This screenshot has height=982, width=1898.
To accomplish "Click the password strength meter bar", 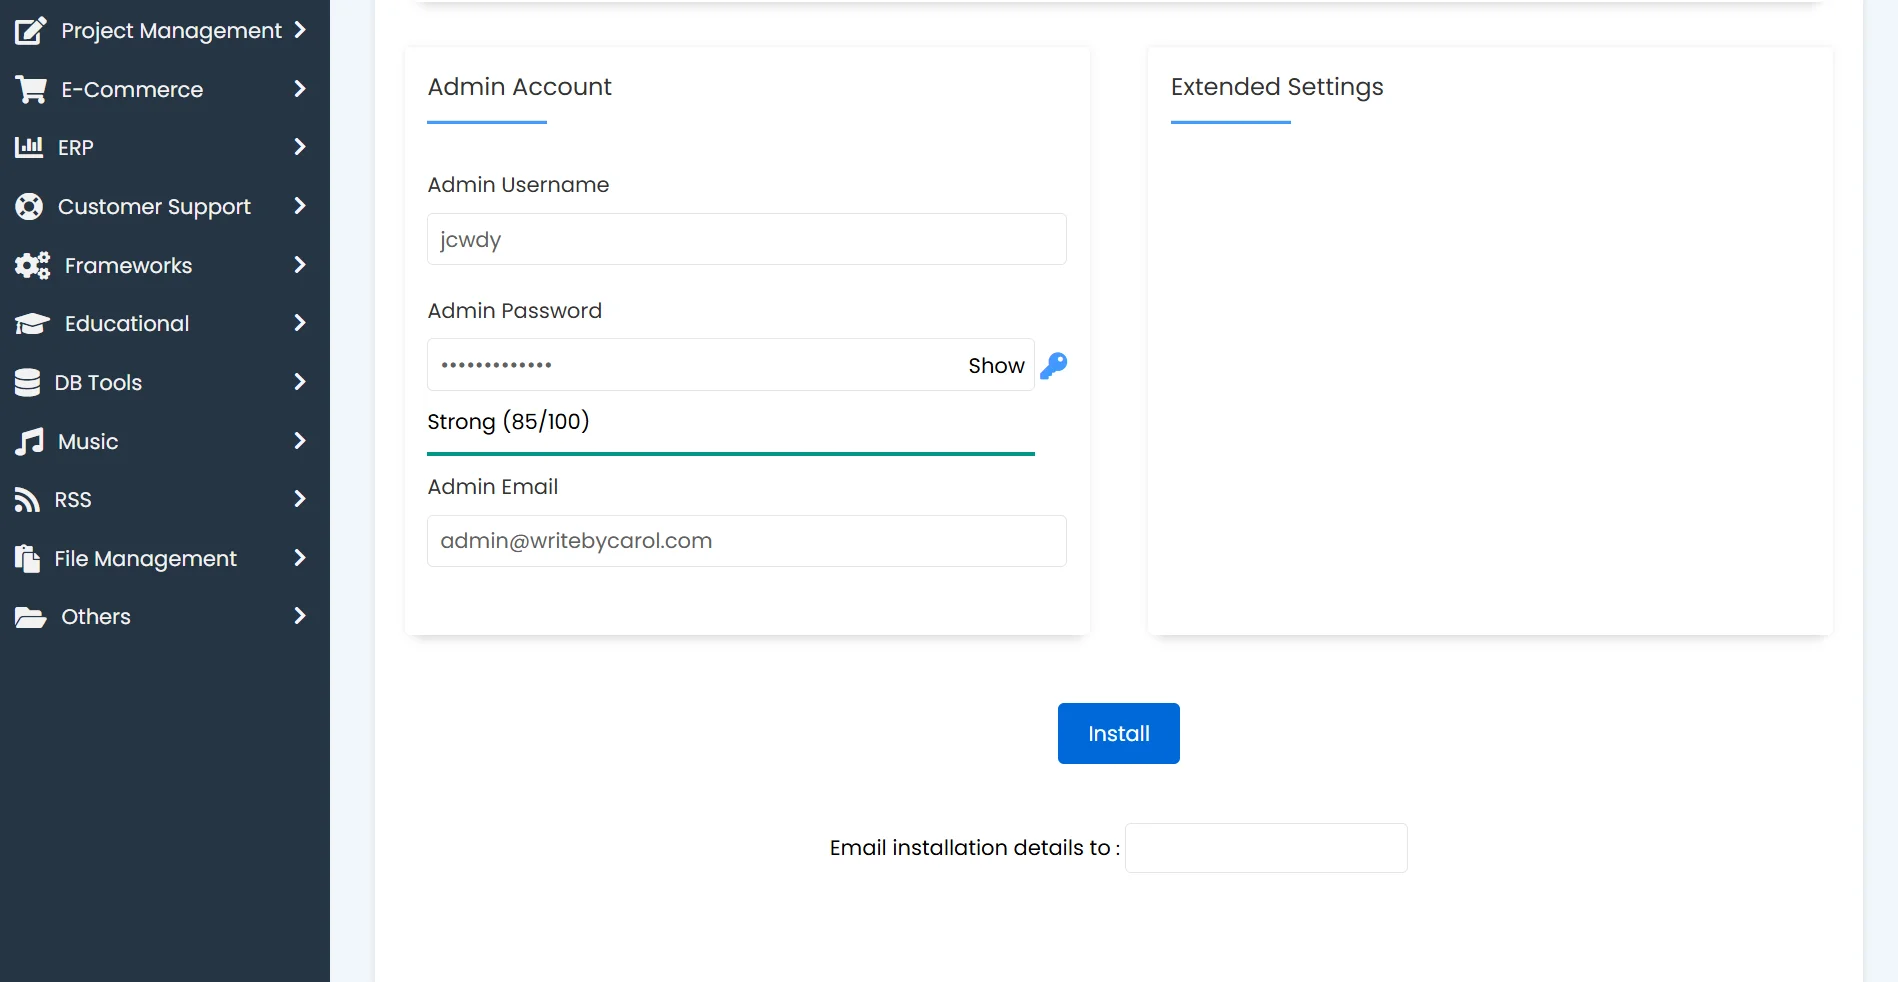I will [x=731, y=454].
